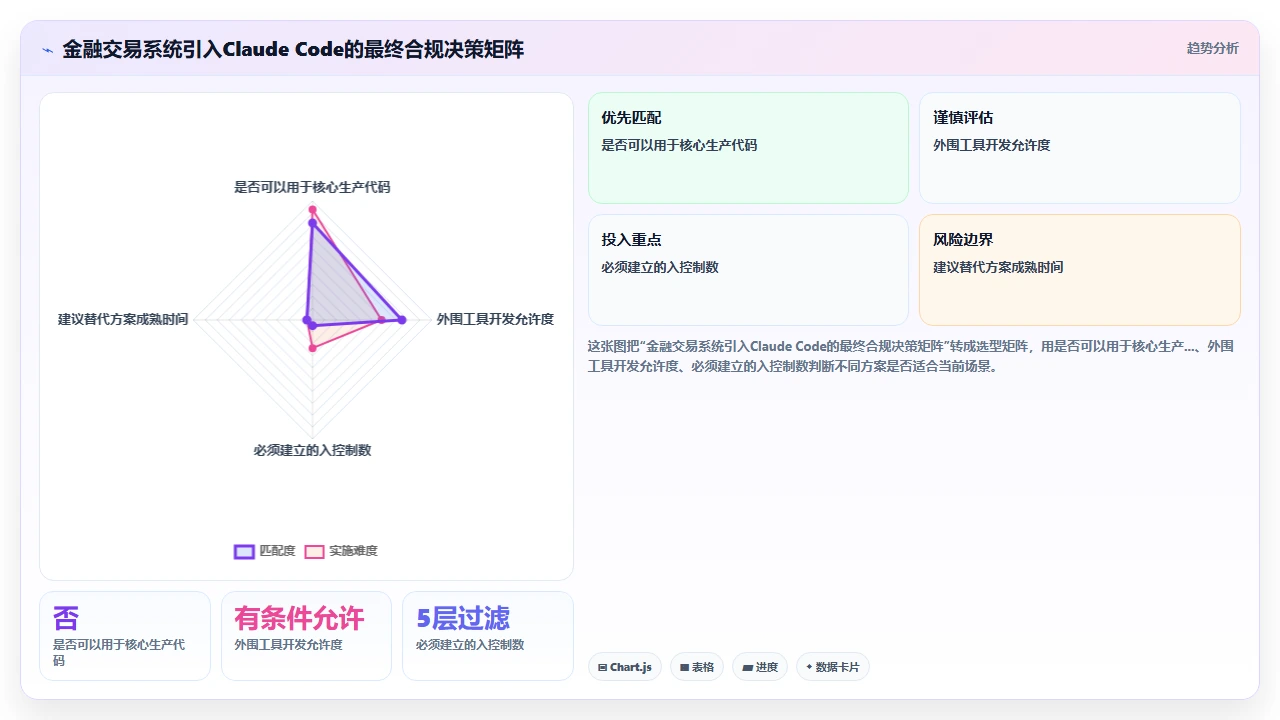Click the pink data point at radar top
This screenshot has height=720, width=1280.
[312, 209]
